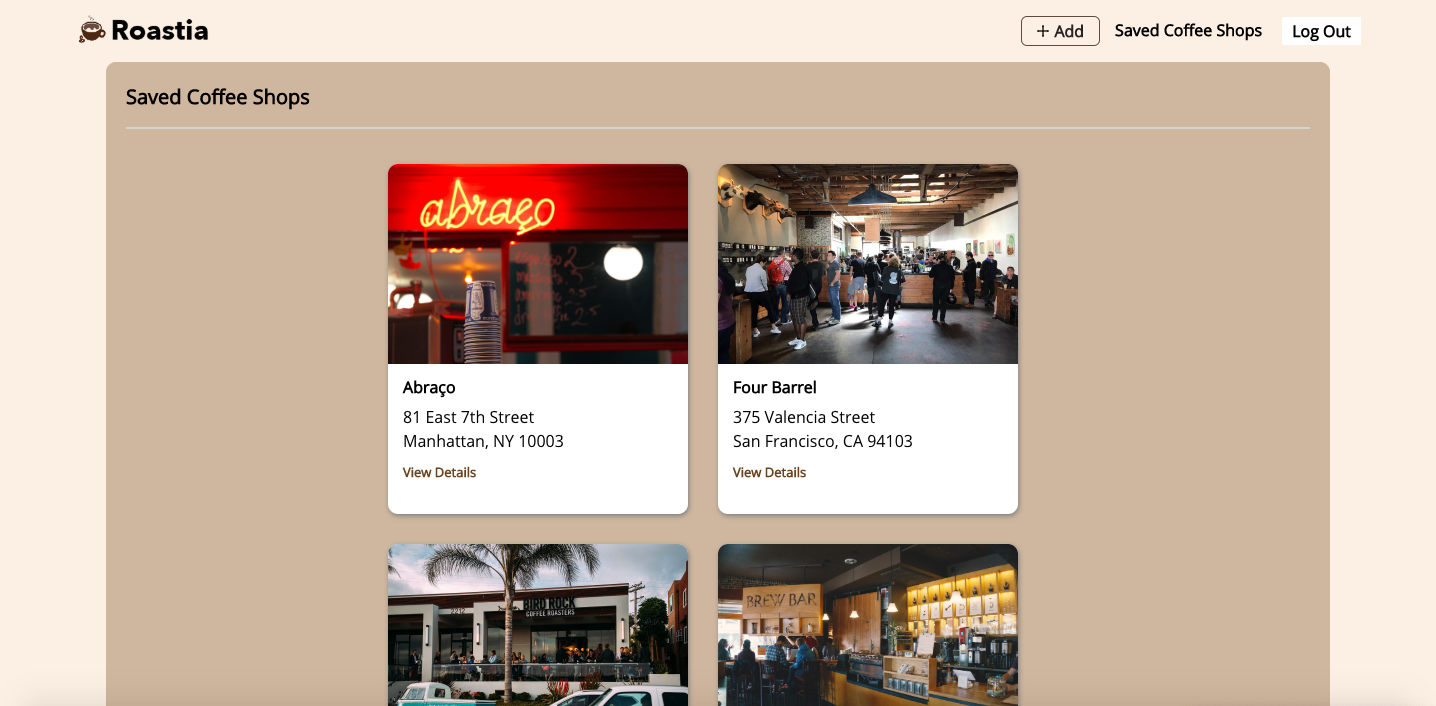Click the Saved Coffee Shops page heading
Image resolution: width=1436 pixels, height=706 pixels.
click(x=217, y=97)
